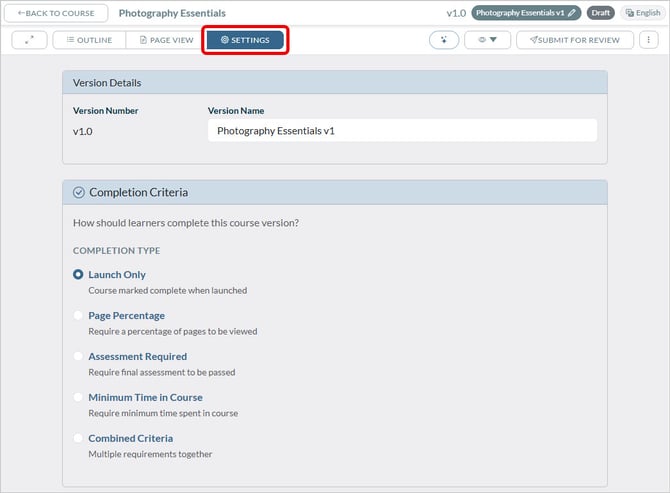670x493 pixels.
Task: Click the AI sparkle icon button
Action: [444, 40]
